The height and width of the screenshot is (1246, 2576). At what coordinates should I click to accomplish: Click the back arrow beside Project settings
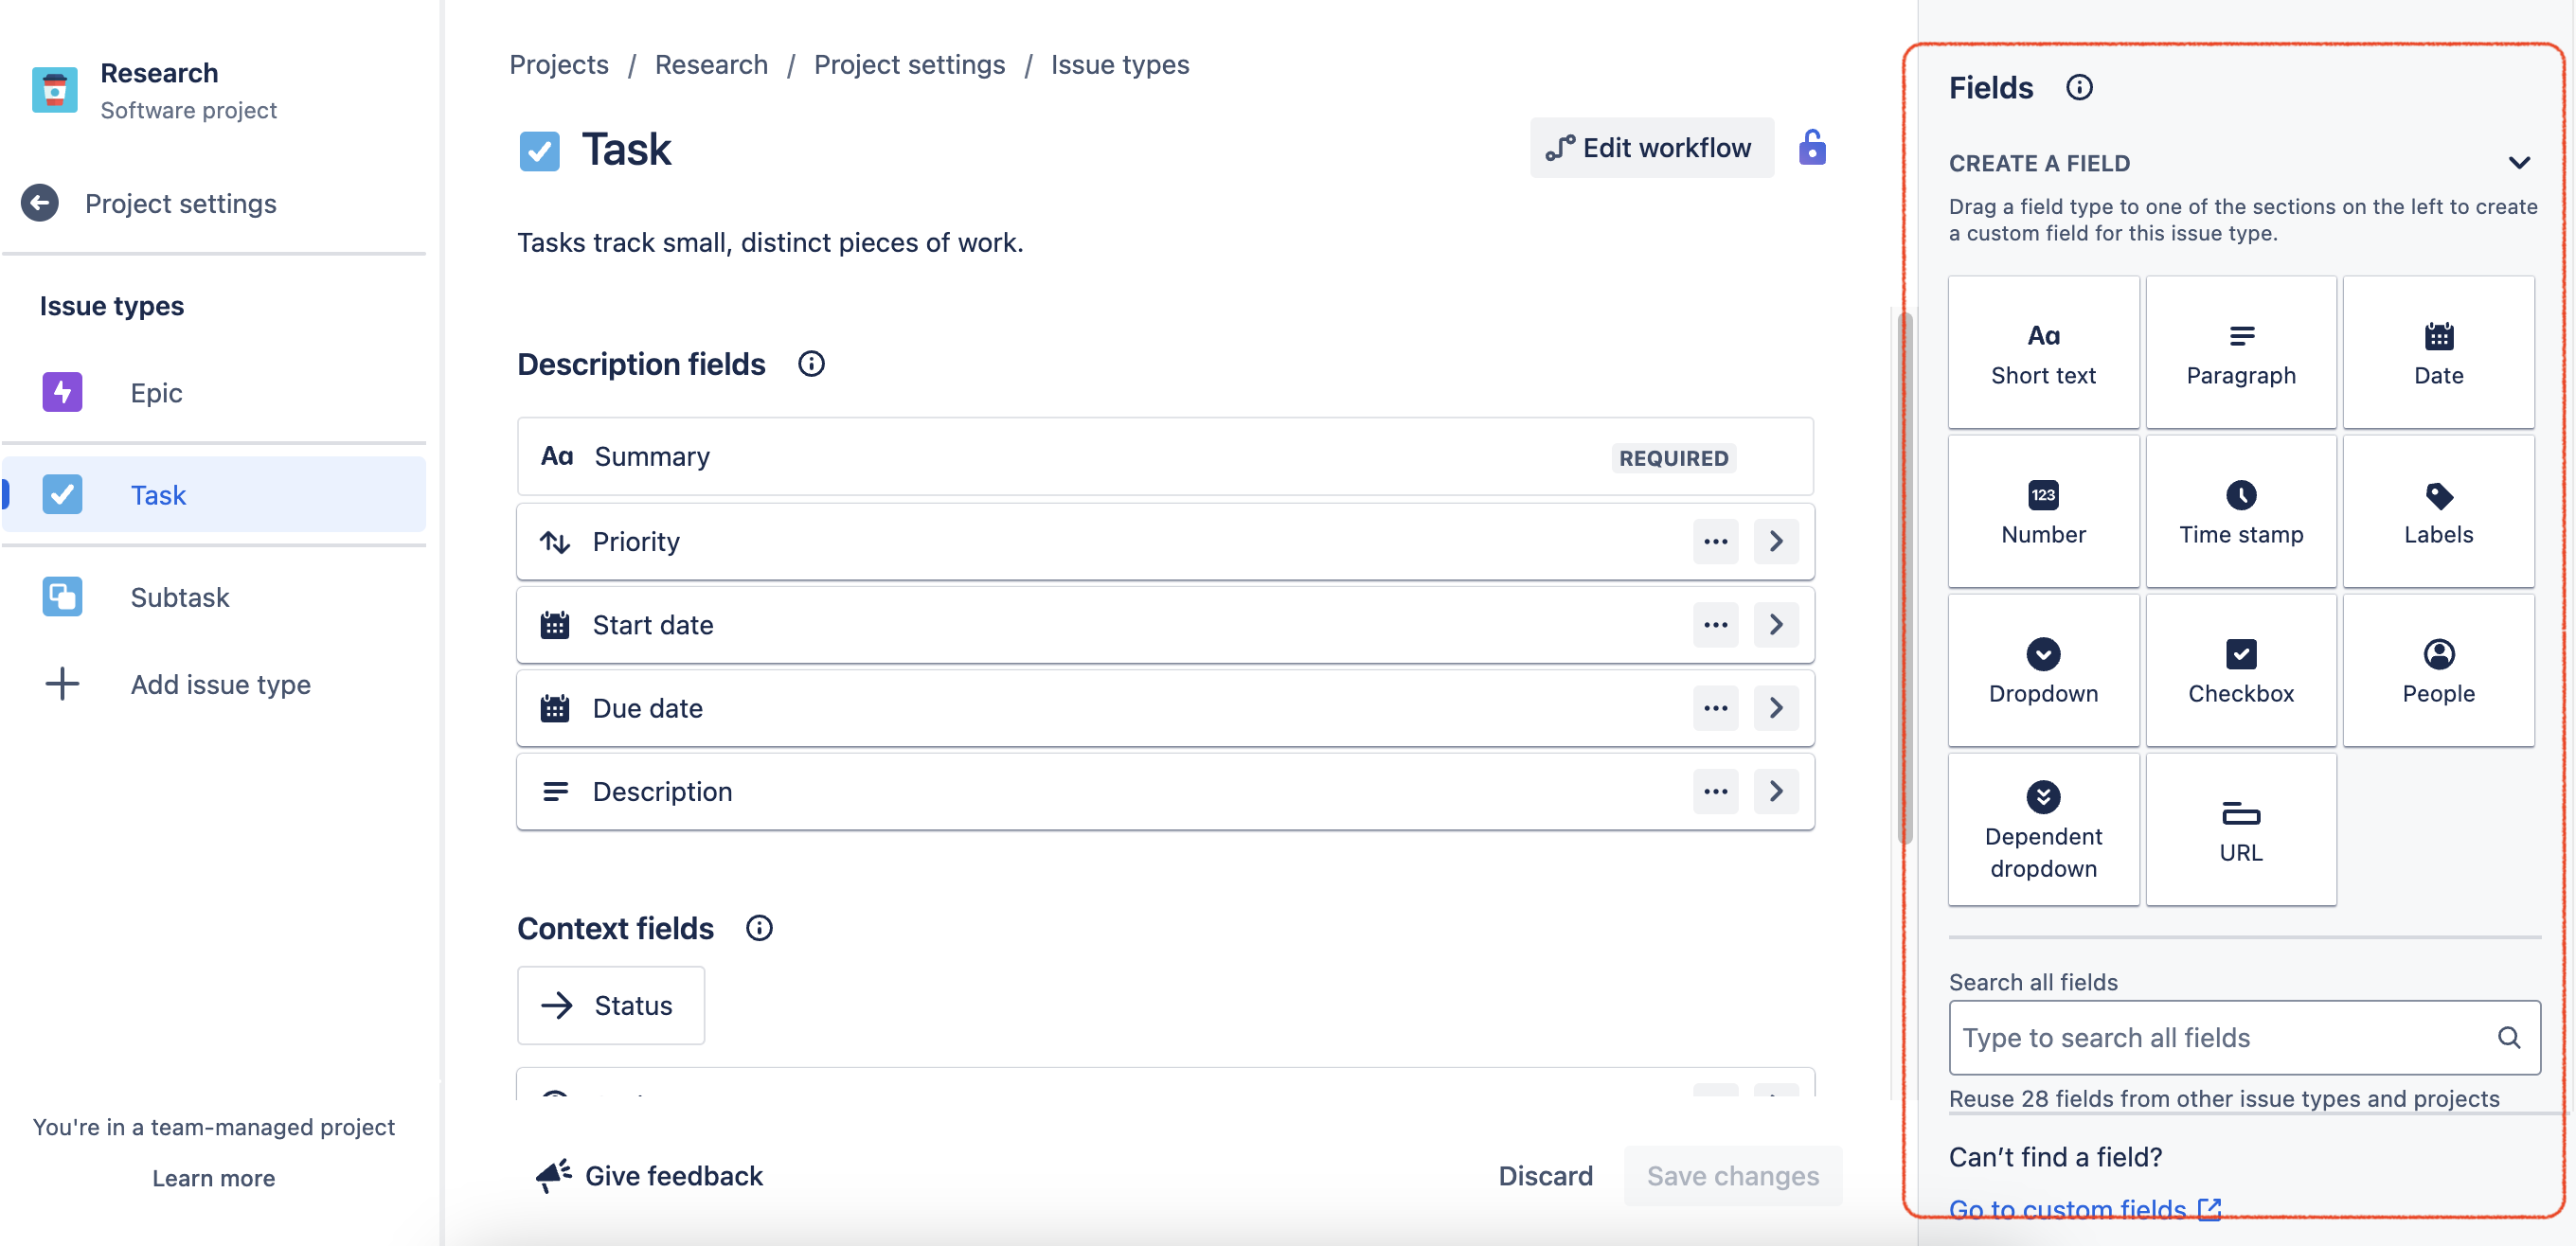click(40, 203)
